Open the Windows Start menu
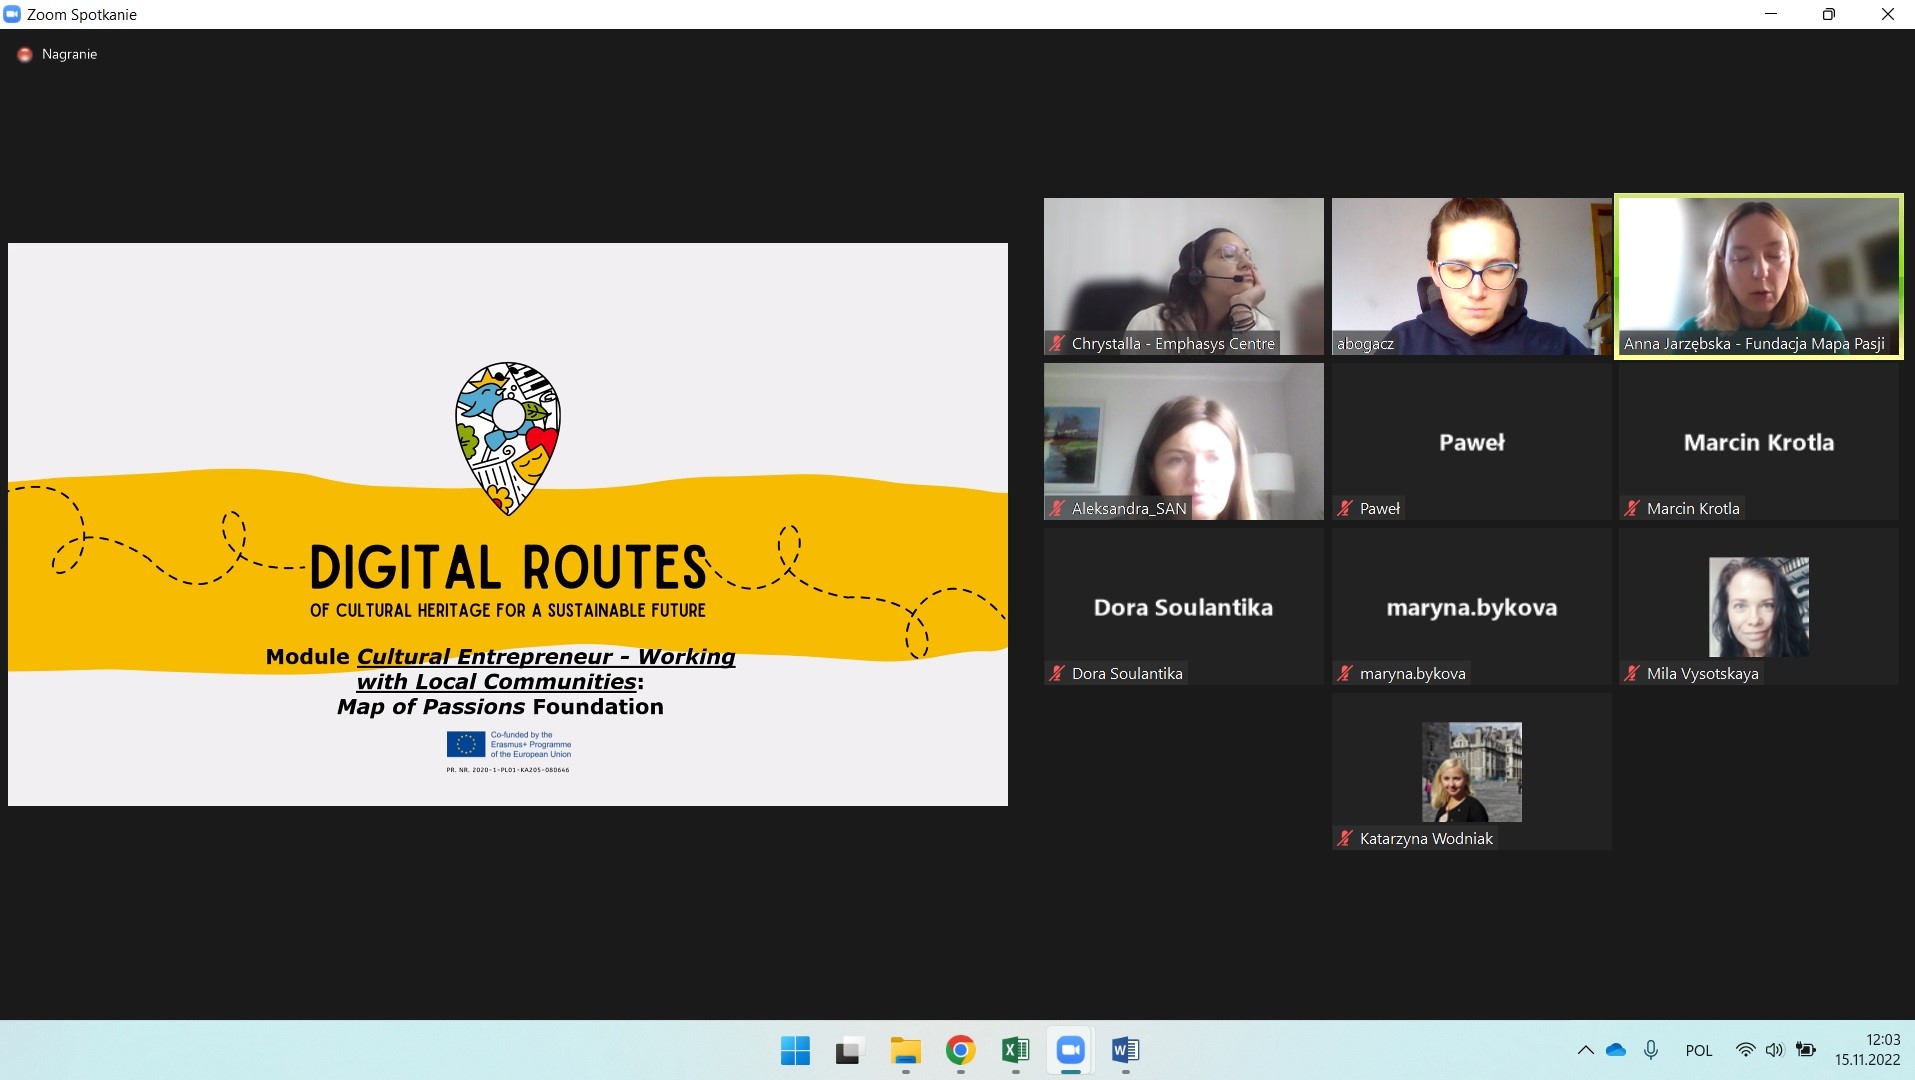 pos(795,1050)
